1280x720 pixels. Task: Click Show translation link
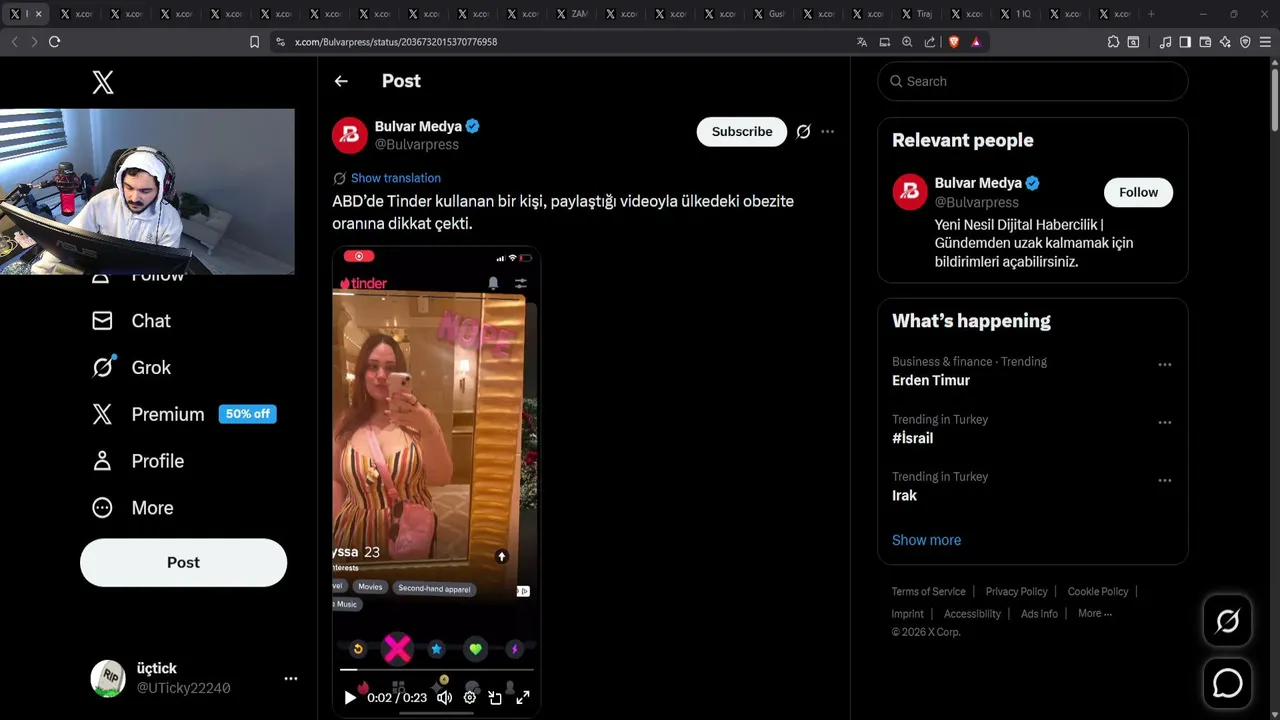click(x=396, y=178)
